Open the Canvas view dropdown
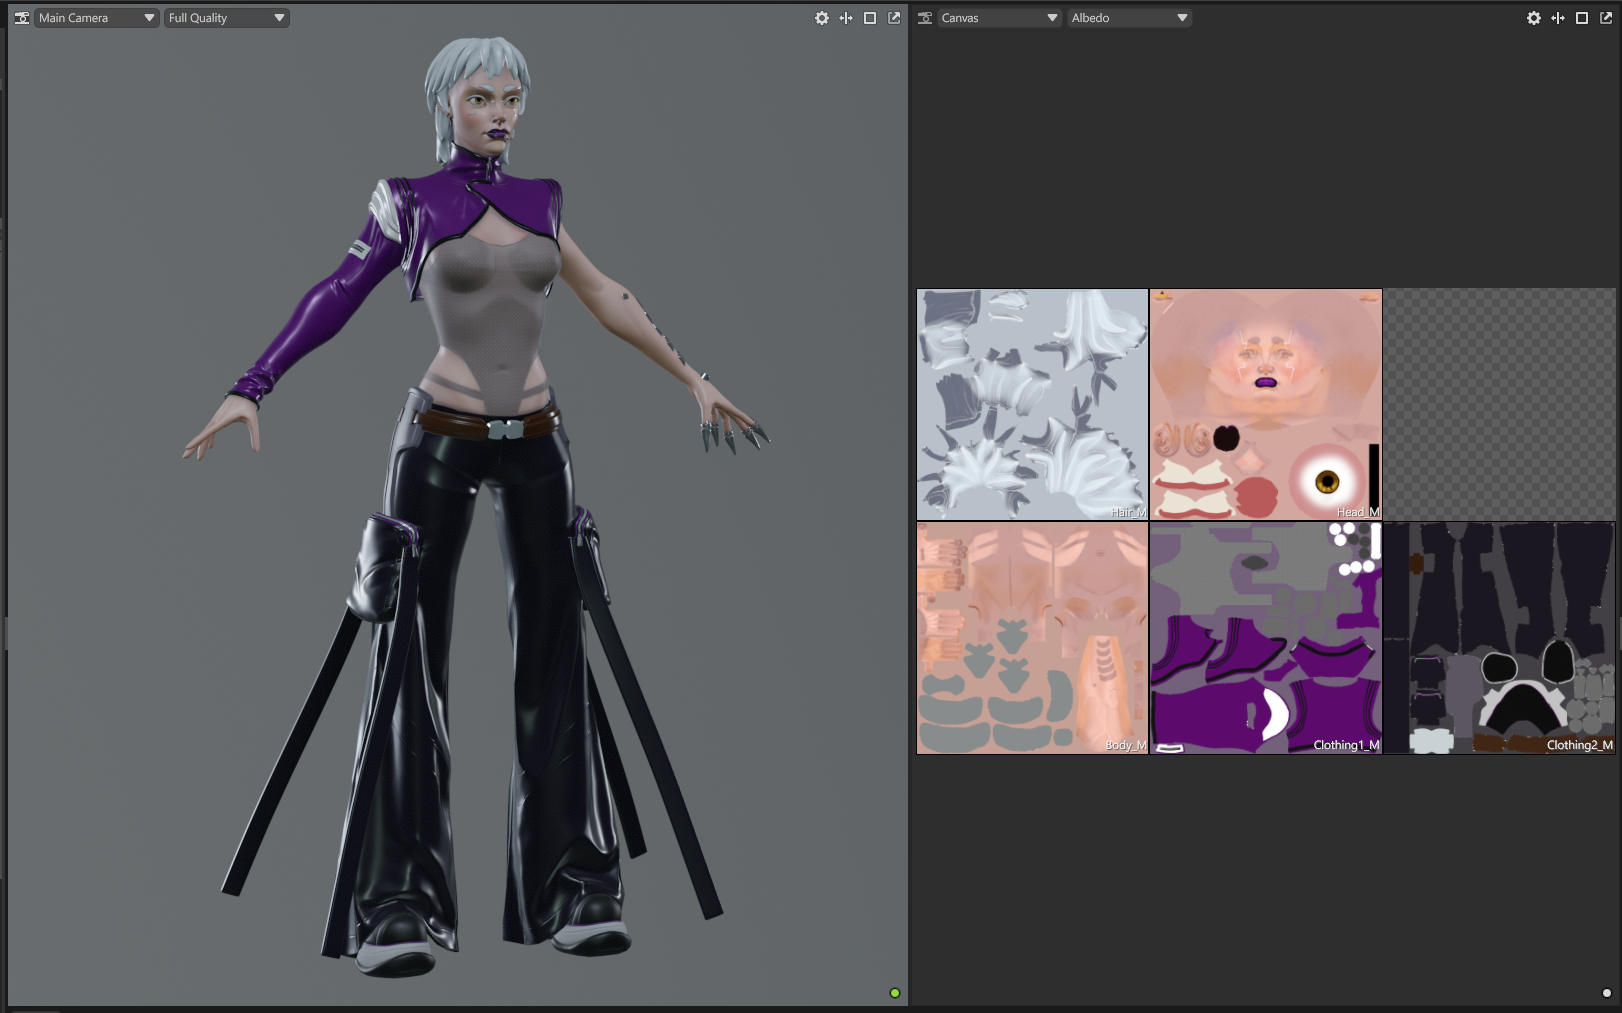This screenshot has width=1622, height=1013. click(x=999, y=18)
